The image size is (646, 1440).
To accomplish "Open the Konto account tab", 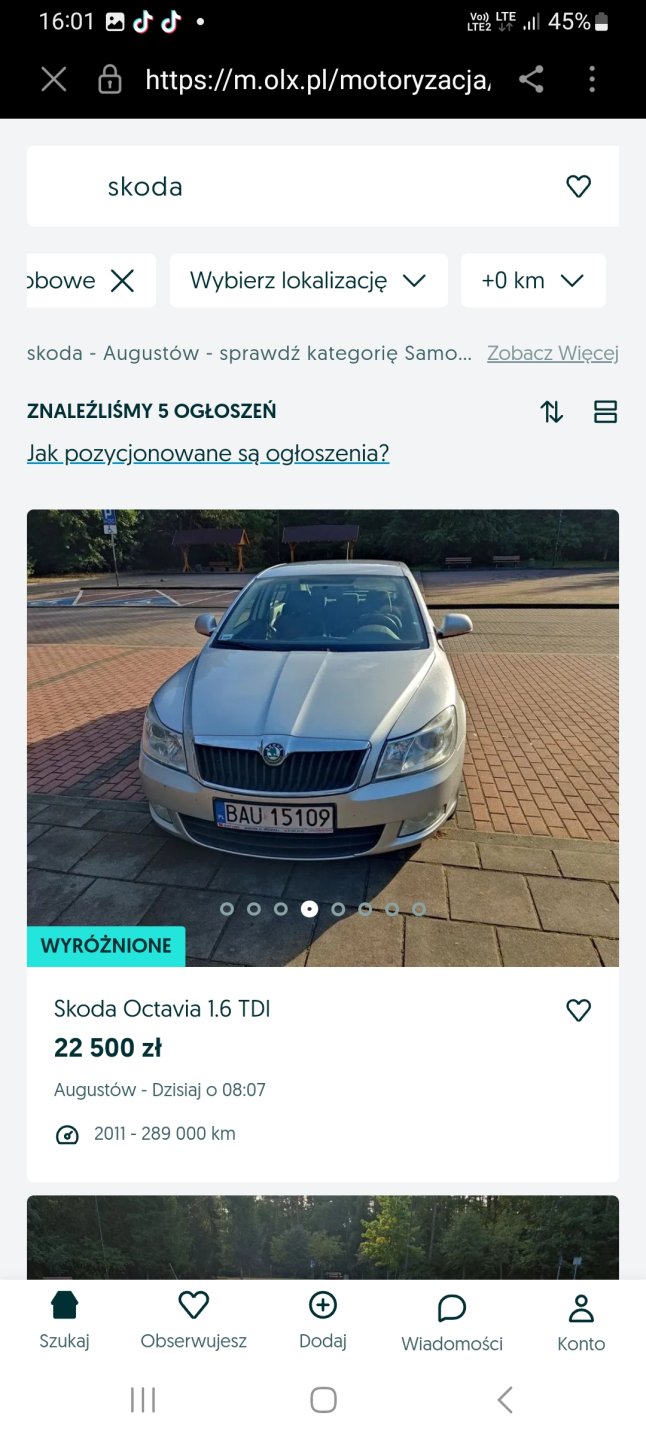I will [x=581, y=1322].
